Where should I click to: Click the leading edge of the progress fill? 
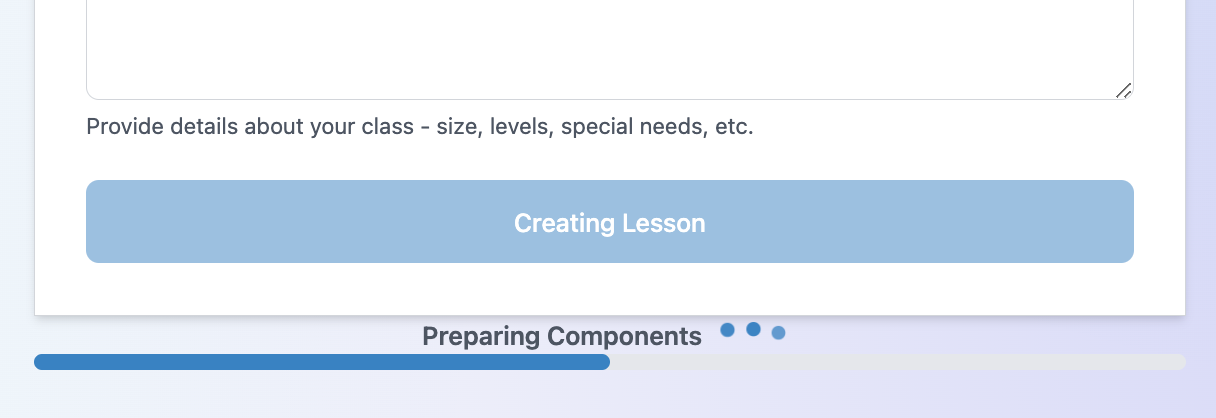(604, 362)
